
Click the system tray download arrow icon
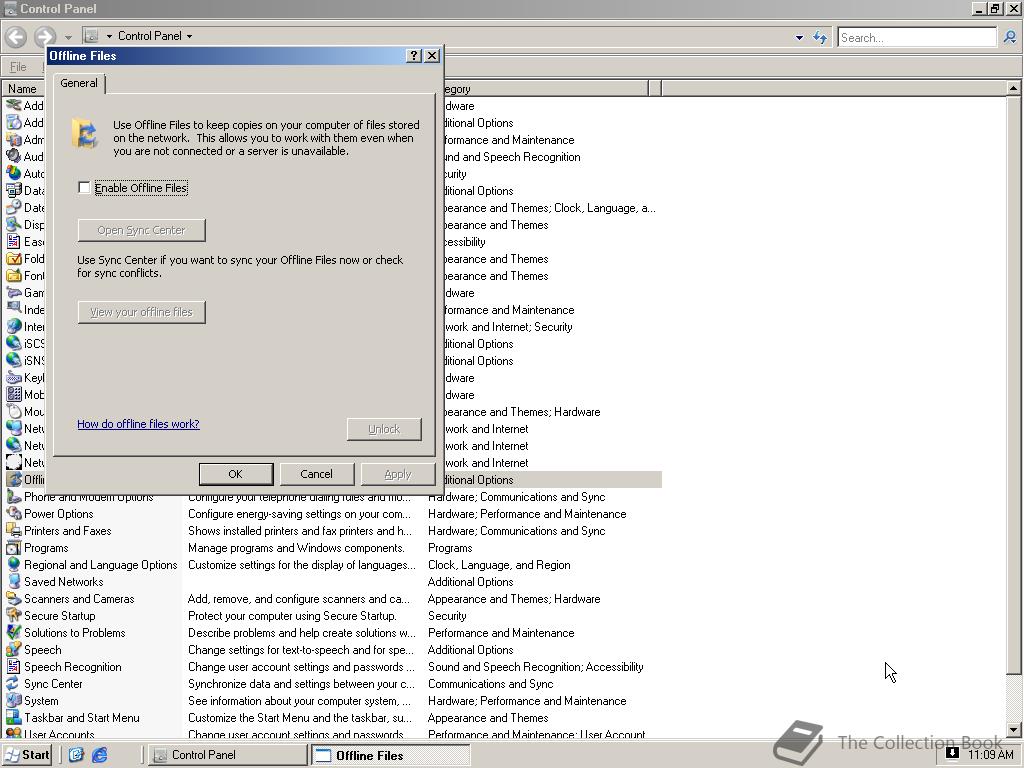click(952, 753)
